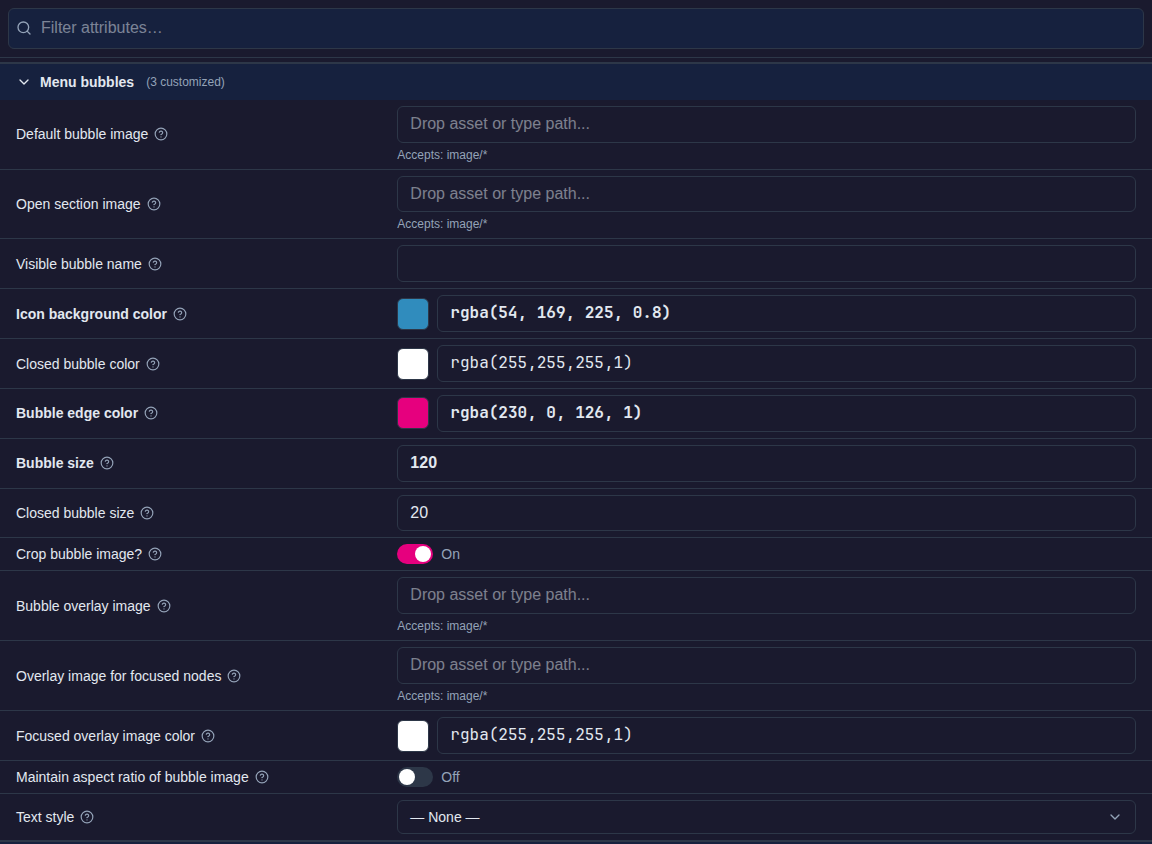Image resolution: width=1152 pixels, height=844 pixels.
Task: Click the Default bubble image path field
Action: [766, 124]
